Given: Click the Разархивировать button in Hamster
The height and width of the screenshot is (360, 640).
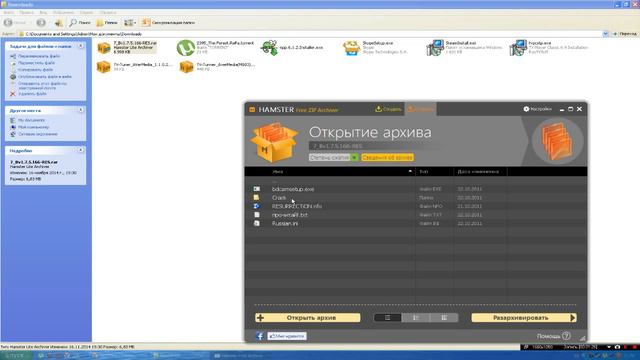Looking at the screenshot, I should [524, 318].
